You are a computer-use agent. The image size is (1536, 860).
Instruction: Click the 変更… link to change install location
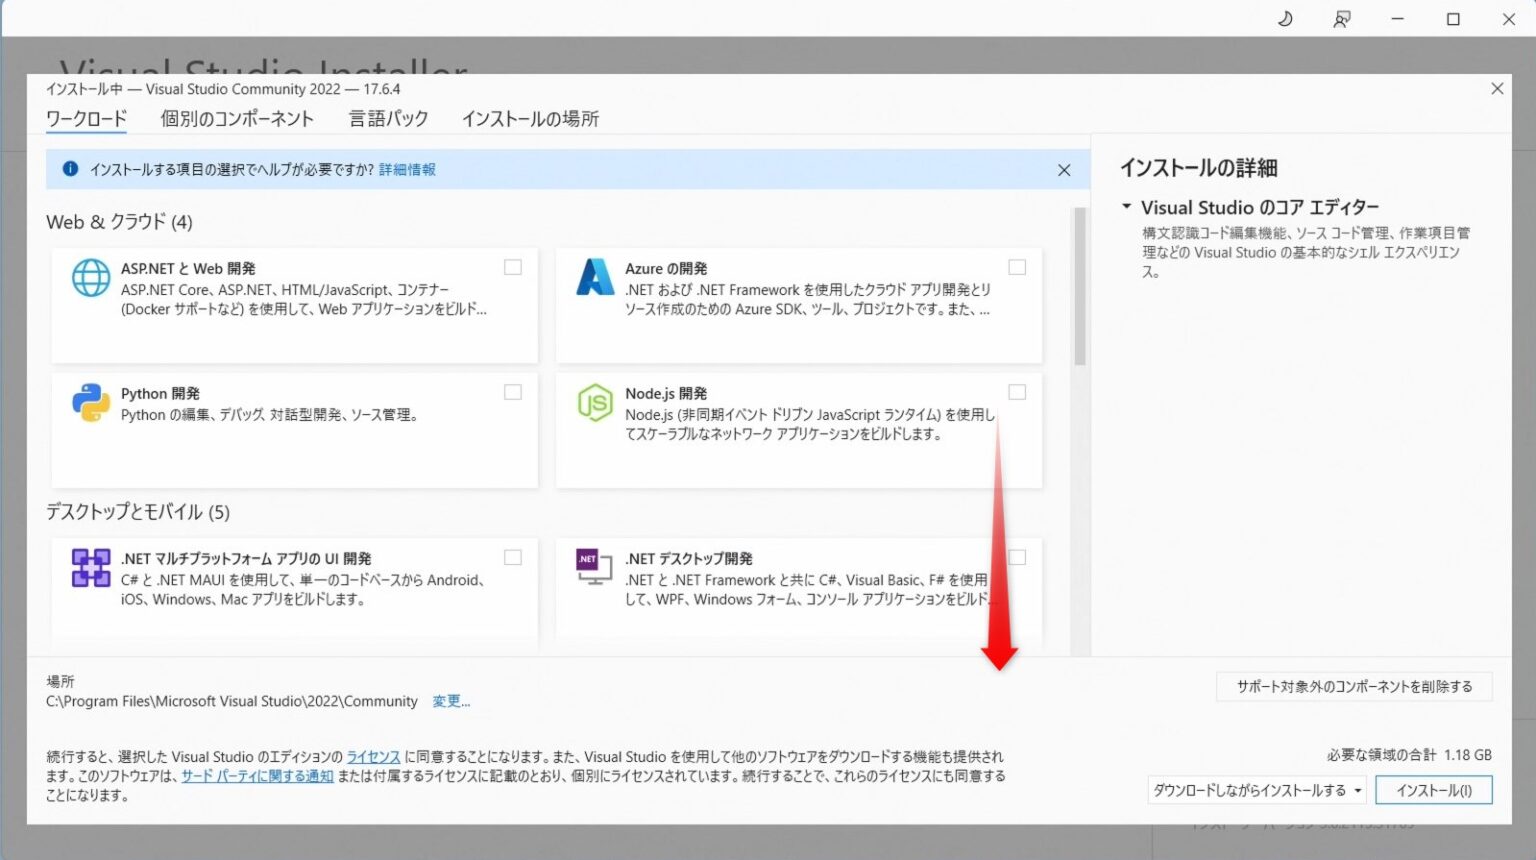451,701
